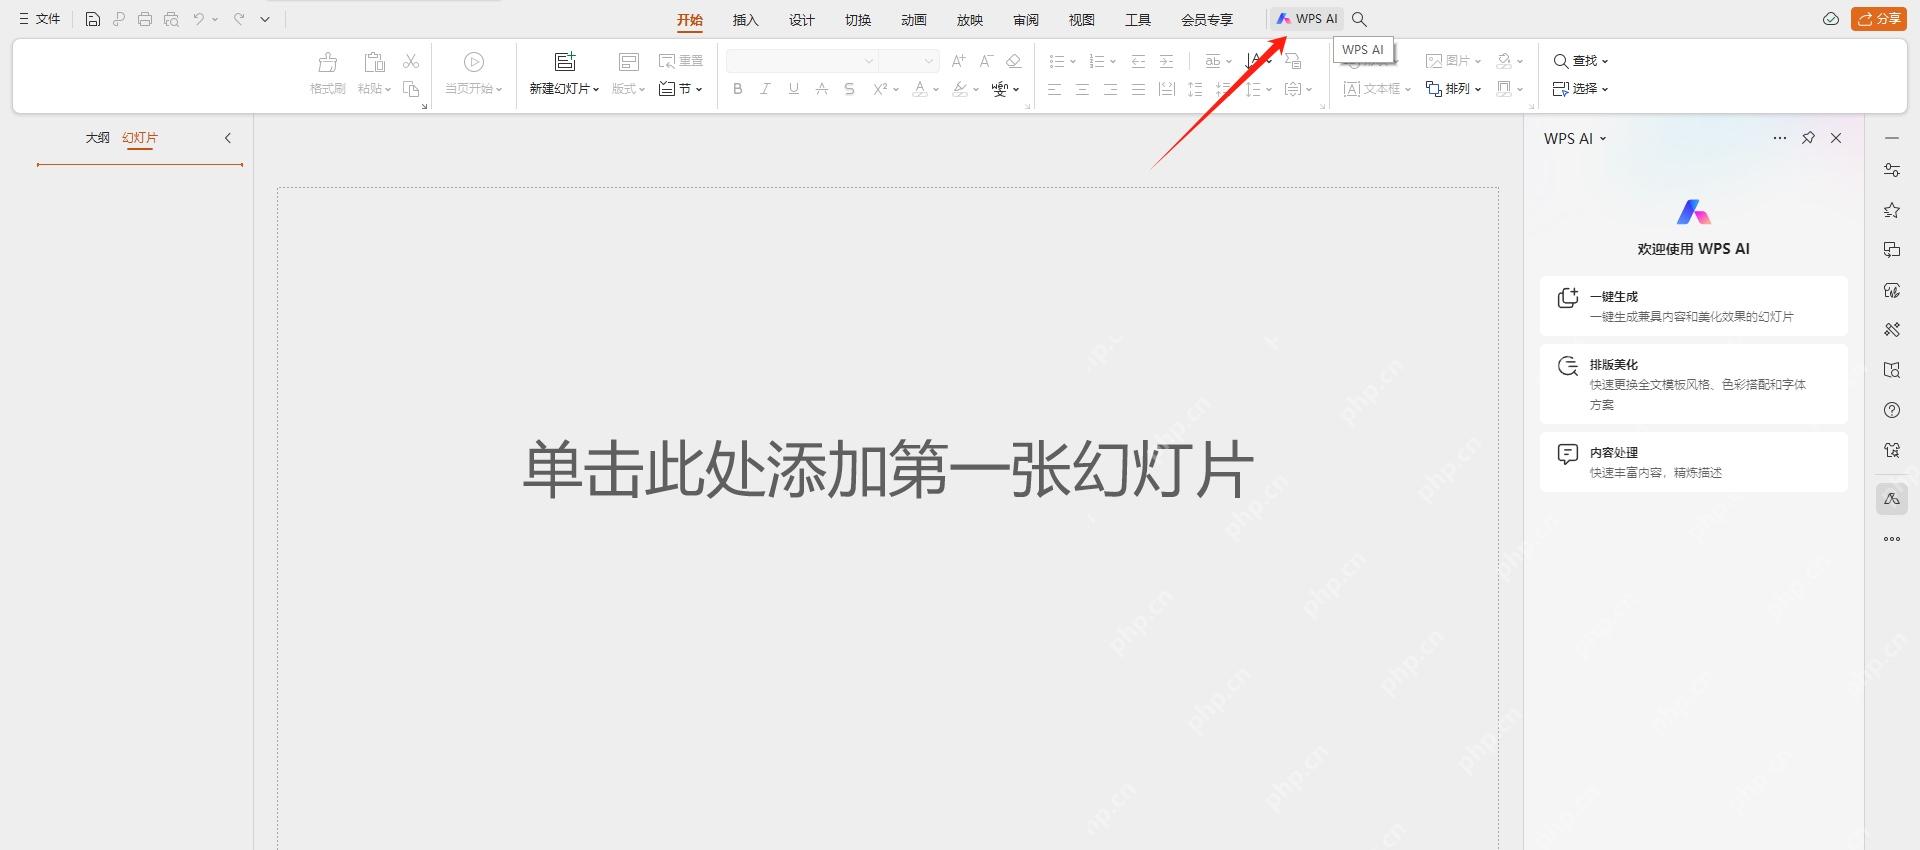
Task: Click the WPS AI icon in right sidebar
Action: coord(1892,498)
